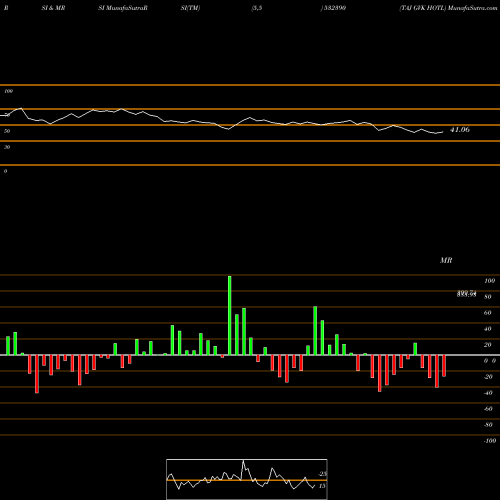
Task: Click the 30 level label in RSI panel
Action: (7, 147)
